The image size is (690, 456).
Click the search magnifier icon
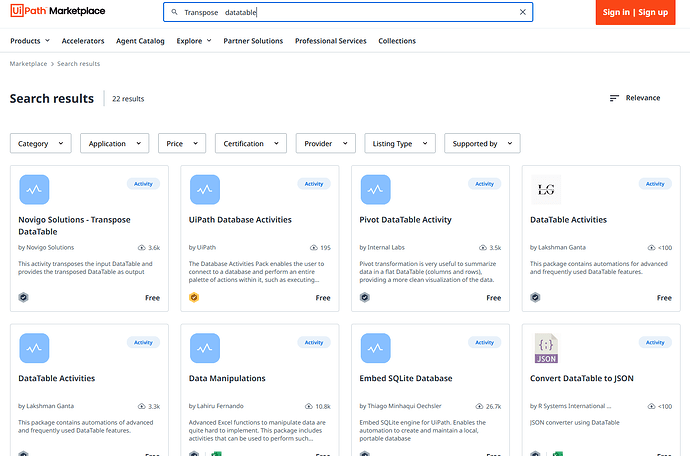click(174, 12)
